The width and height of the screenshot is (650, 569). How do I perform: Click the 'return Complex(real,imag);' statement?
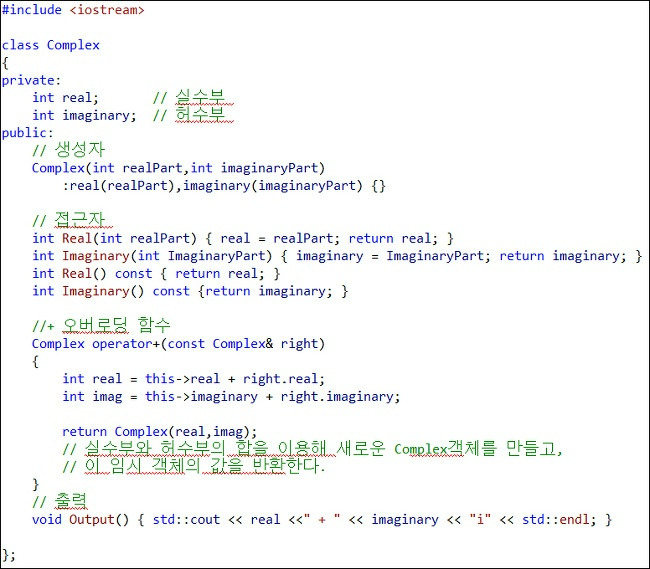tap(160, 431)
